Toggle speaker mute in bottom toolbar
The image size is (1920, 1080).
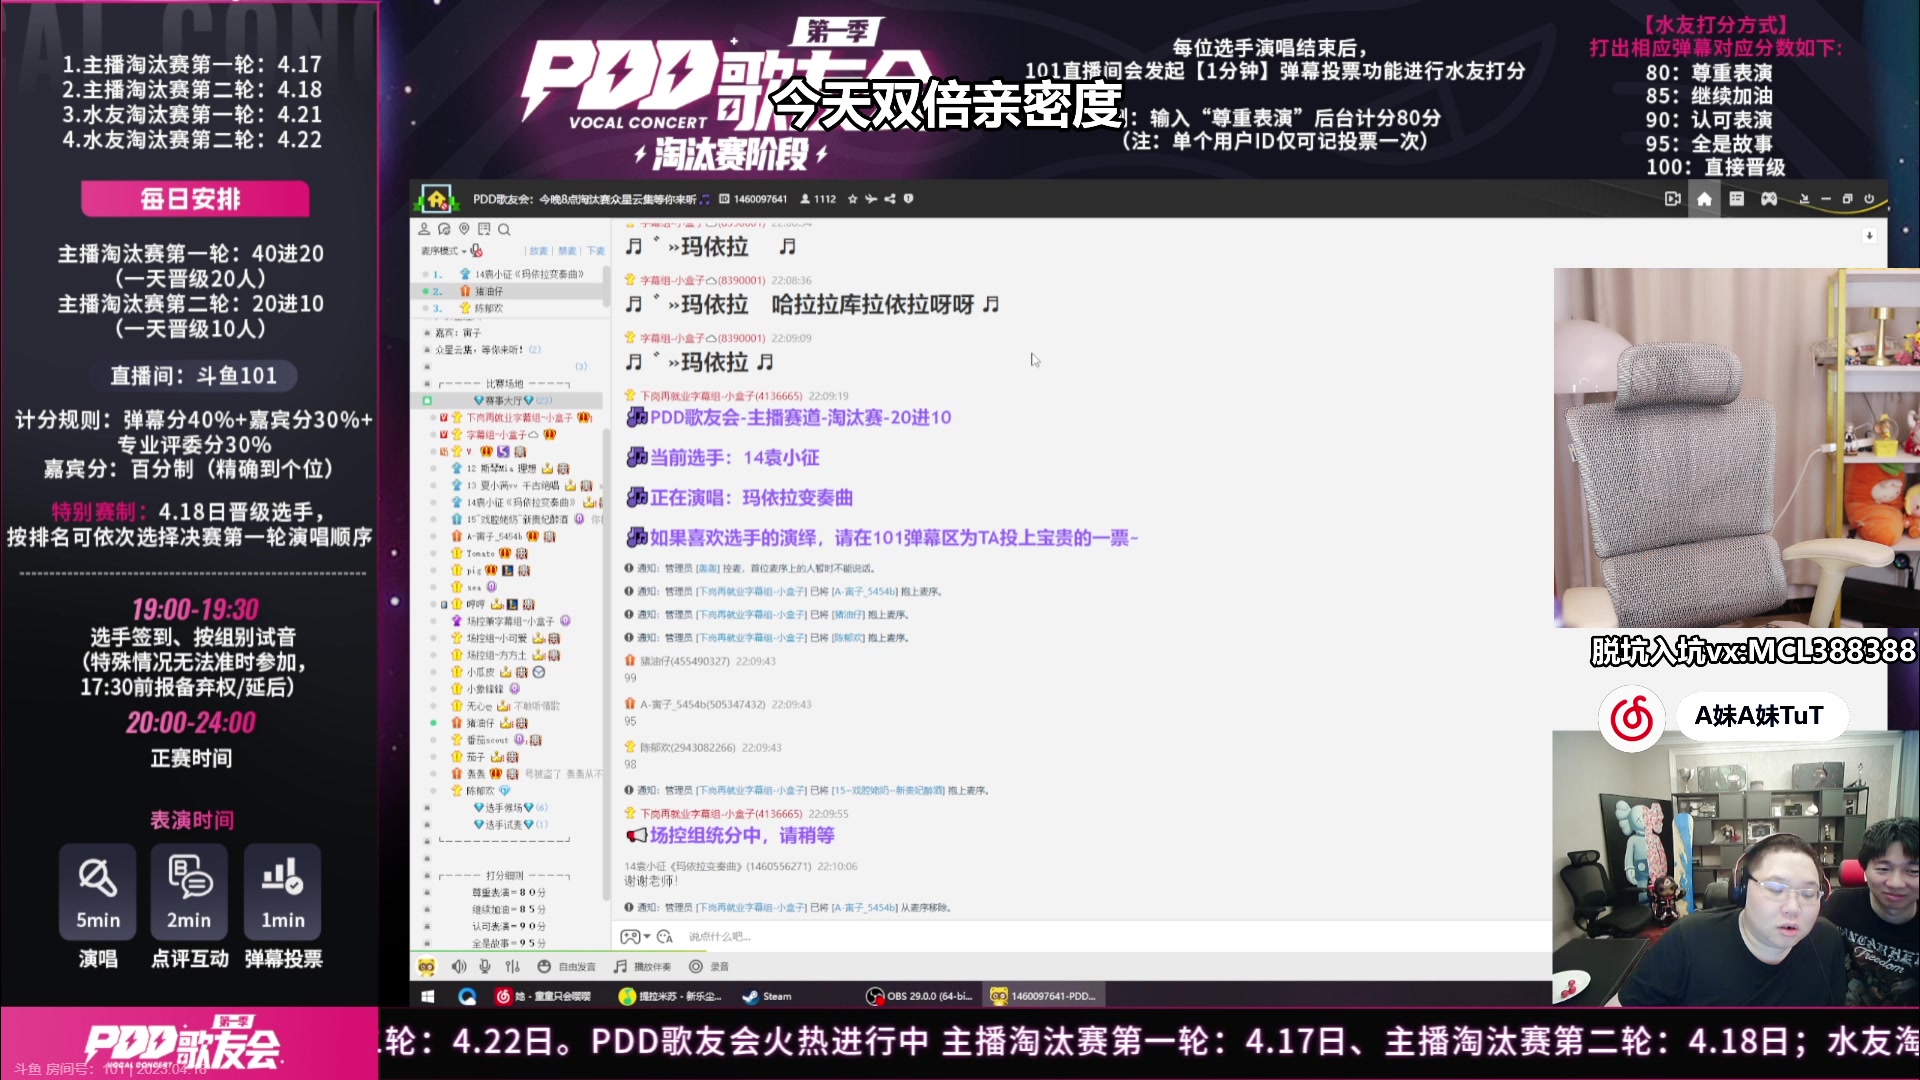[458, 967]
